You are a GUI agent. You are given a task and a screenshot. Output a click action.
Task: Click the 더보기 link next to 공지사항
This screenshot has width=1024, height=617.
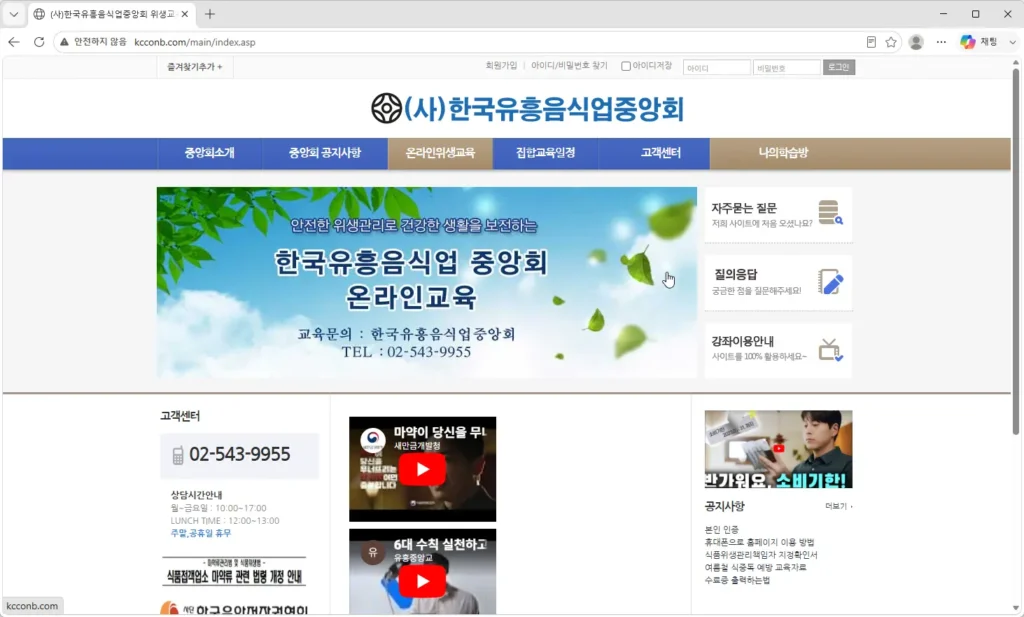tap(839, 506)
